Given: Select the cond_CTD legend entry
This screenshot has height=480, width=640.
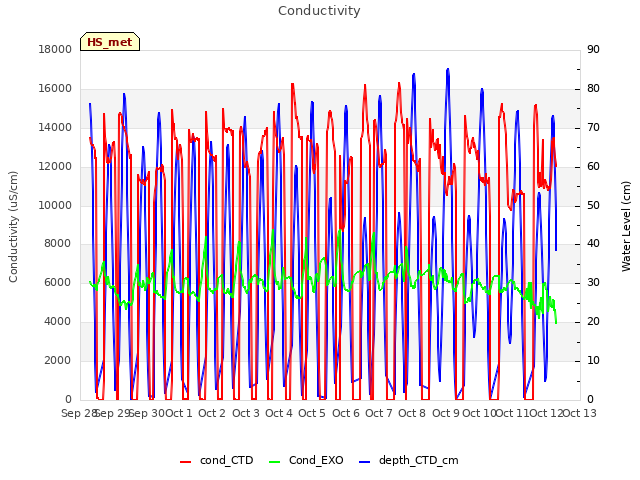Looking at the screenshot, I should (x=217, y=460).
